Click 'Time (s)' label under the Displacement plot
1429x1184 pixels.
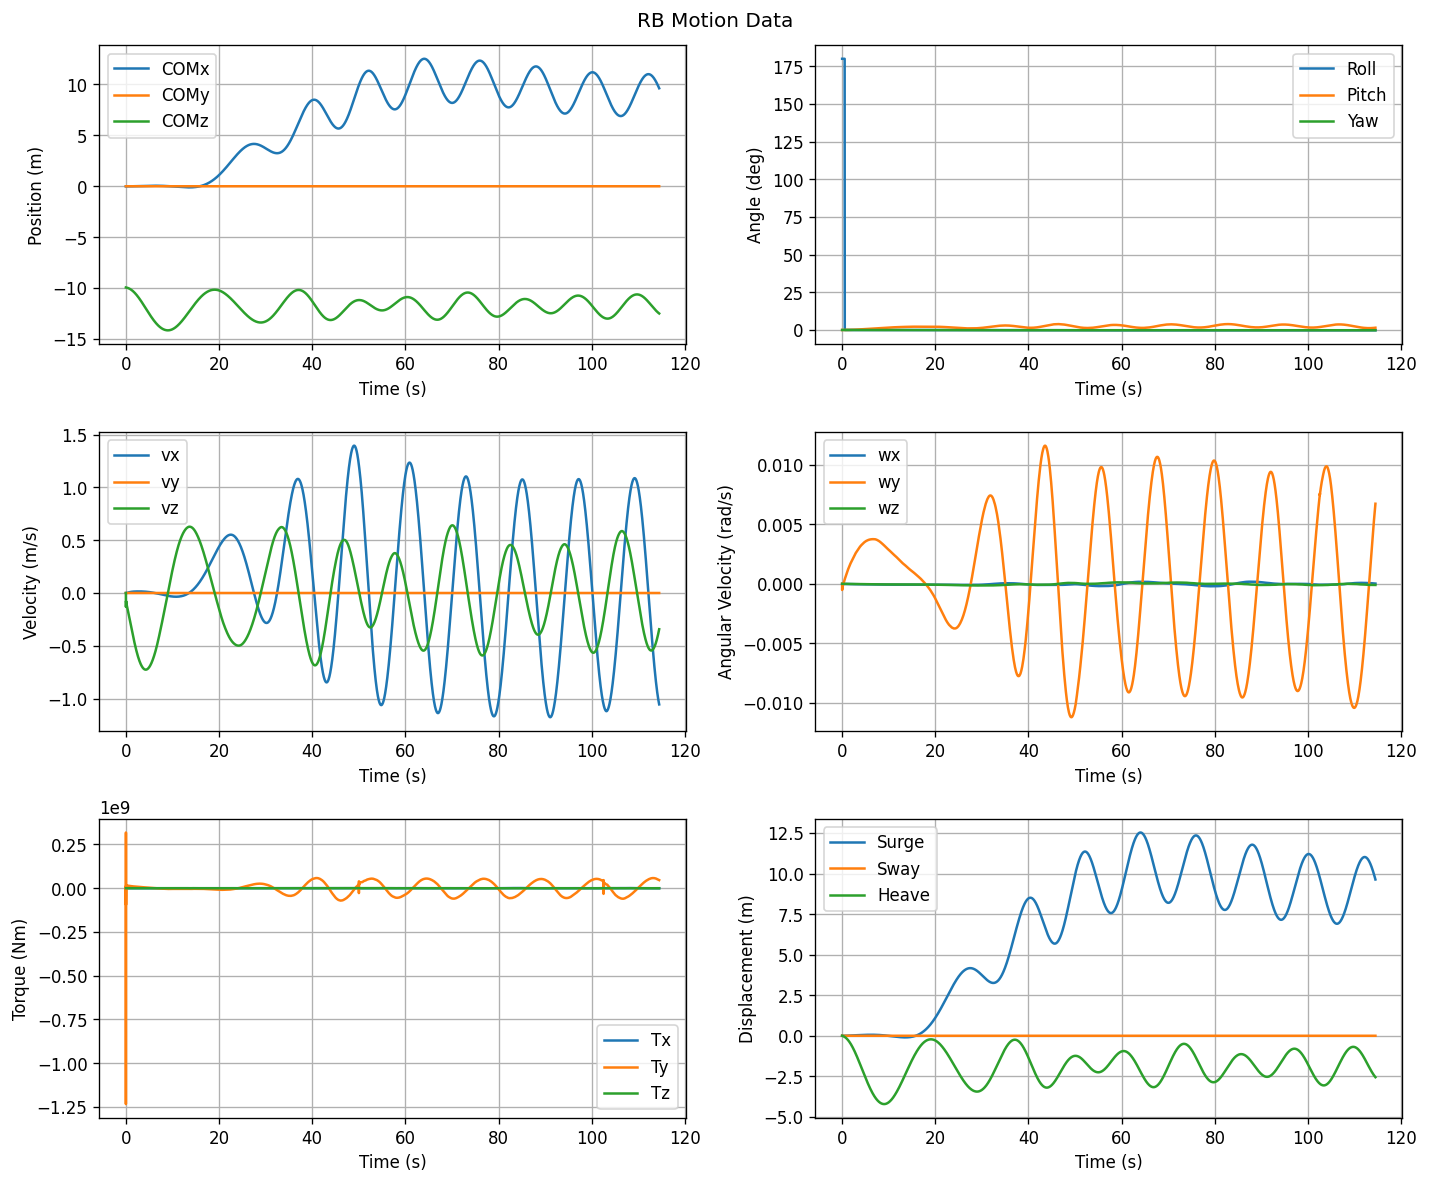[x=1109, y=1162]
